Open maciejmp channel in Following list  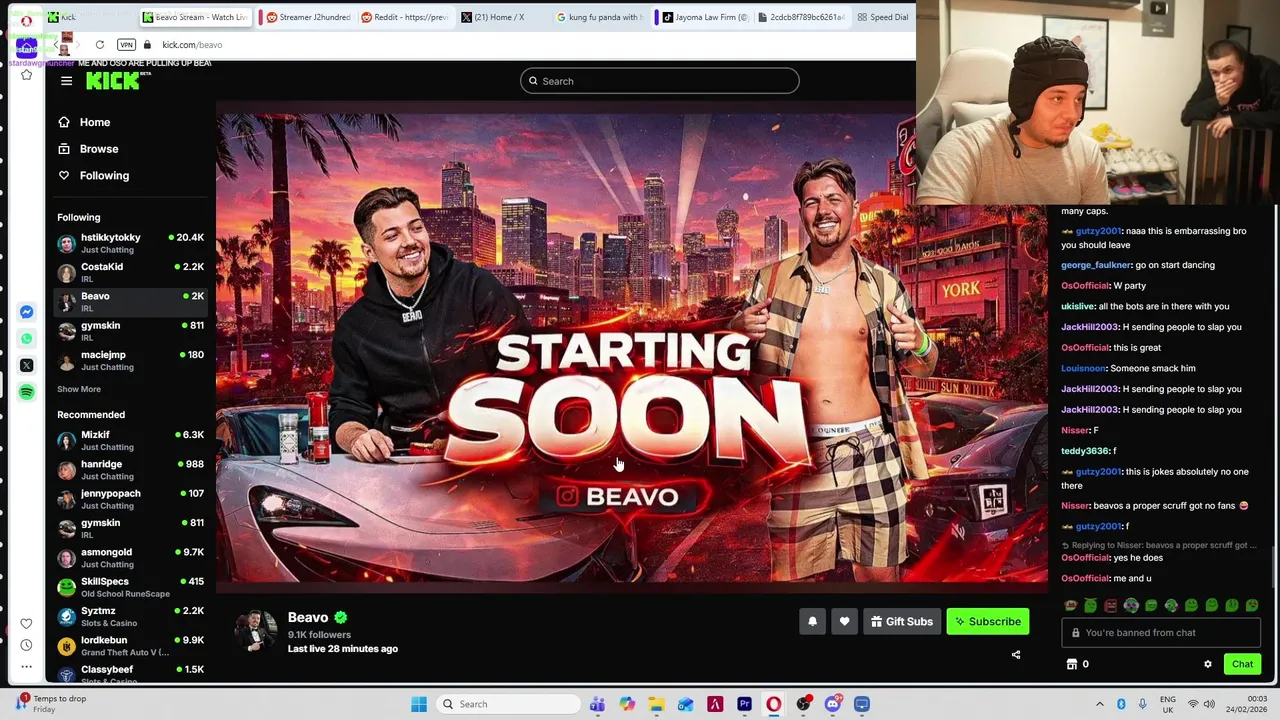pyautogui.click(x=130, y=360)
